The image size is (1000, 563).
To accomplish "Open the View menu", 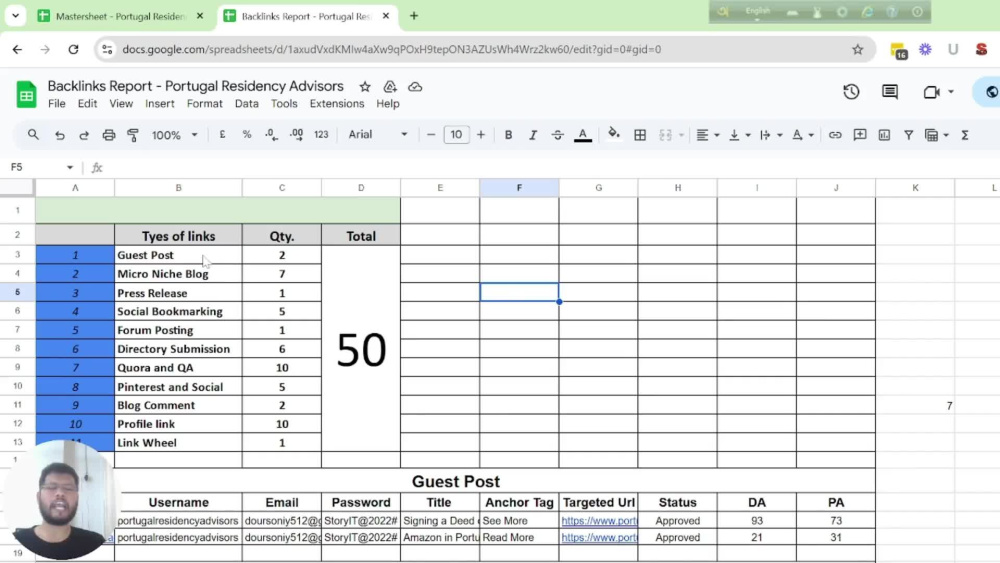I will pyautogui.click(x=121, y=103).
